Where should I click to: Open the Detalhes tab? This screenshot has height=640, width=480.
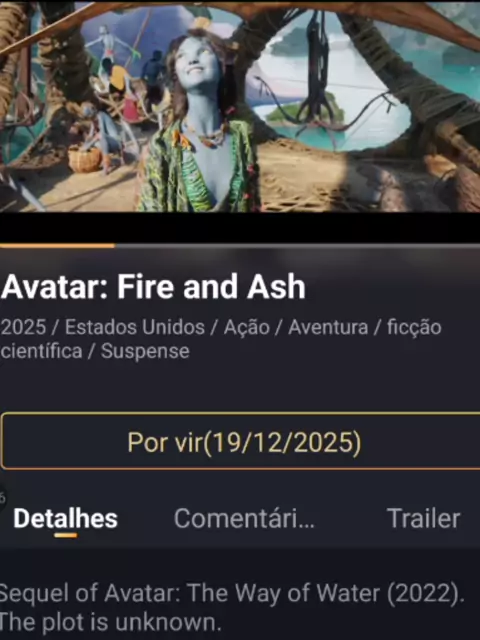[65, 518]
